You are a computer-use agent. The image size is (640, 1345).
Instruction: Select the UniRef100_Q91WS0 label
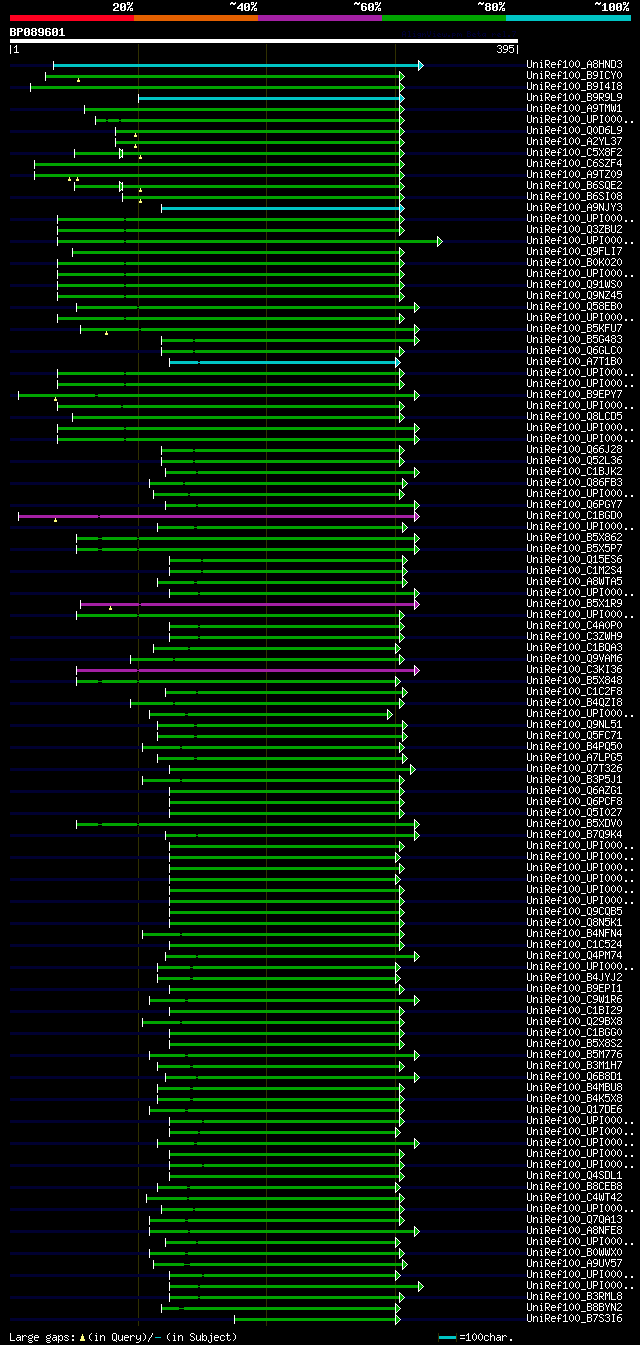point(574,285)
